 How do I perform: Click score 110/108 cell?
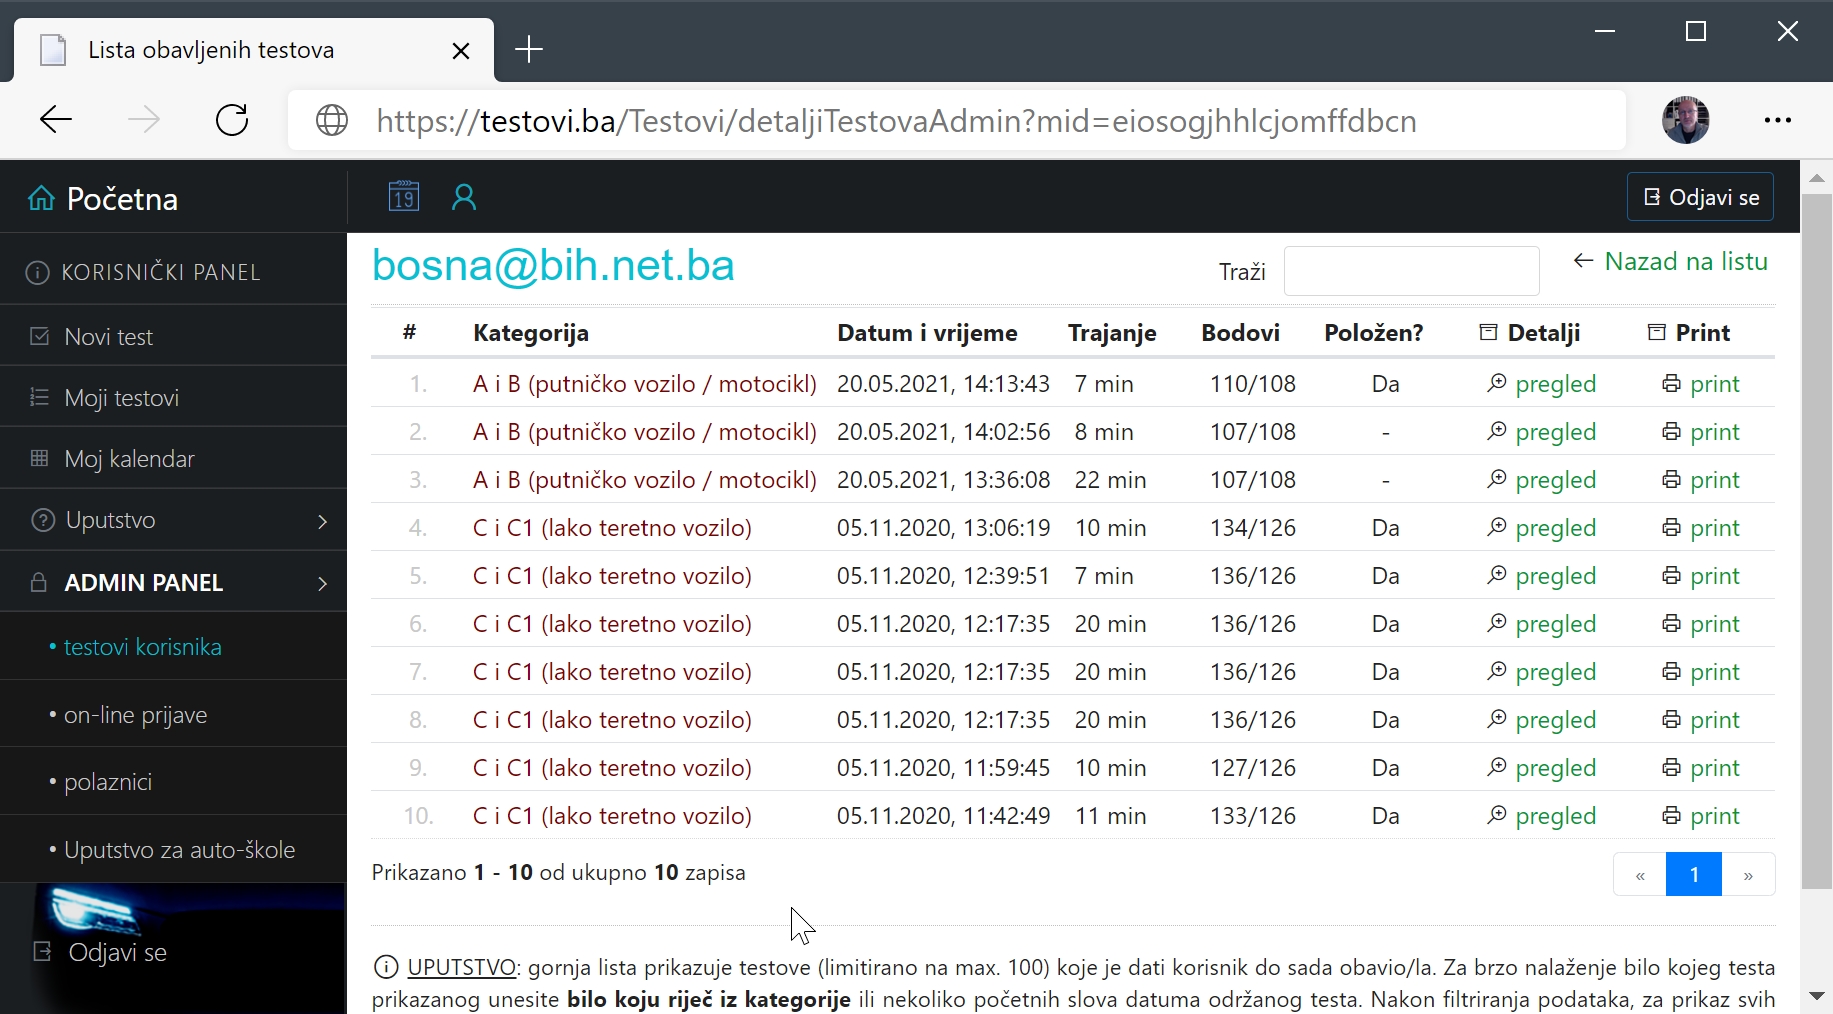(x=1253, y=384)
